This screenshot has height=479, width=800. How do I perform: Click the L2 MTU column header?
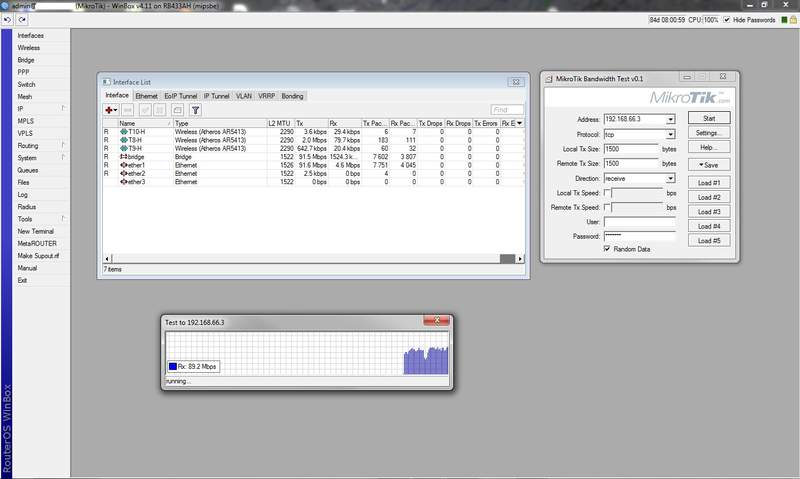pos(280,123)
